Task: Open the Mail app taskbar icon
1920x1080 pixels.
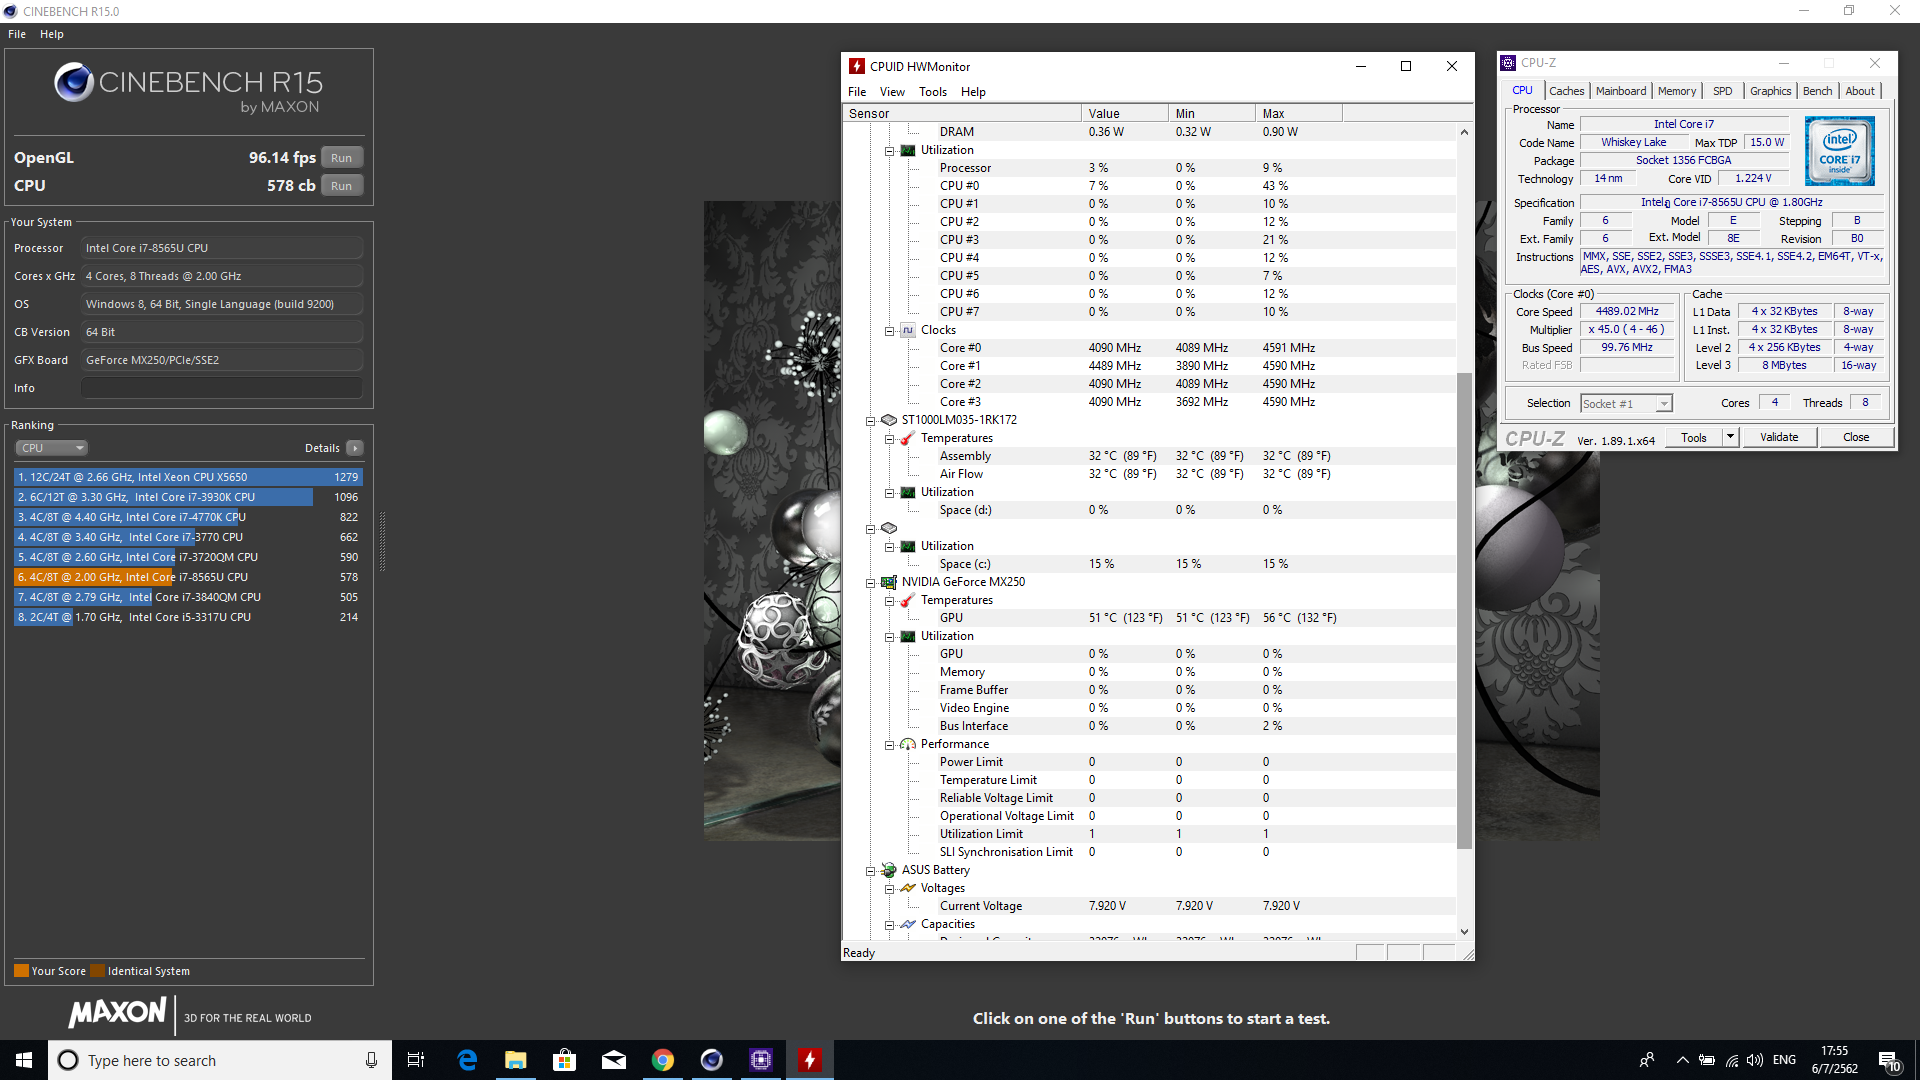Action: tap(613, 1060)
